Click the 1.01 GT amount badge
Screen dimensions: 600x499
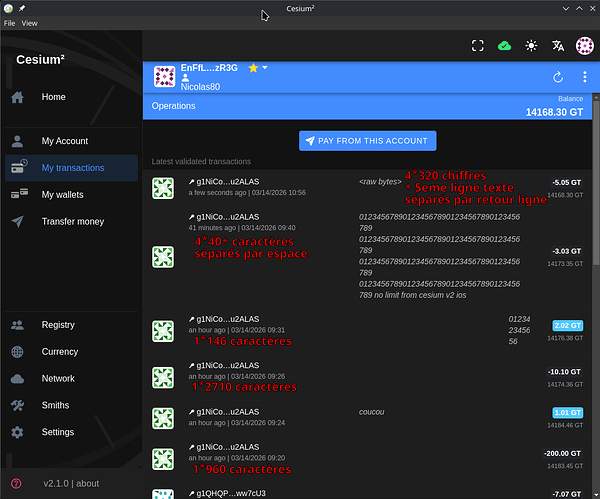[x=567, y=413]
